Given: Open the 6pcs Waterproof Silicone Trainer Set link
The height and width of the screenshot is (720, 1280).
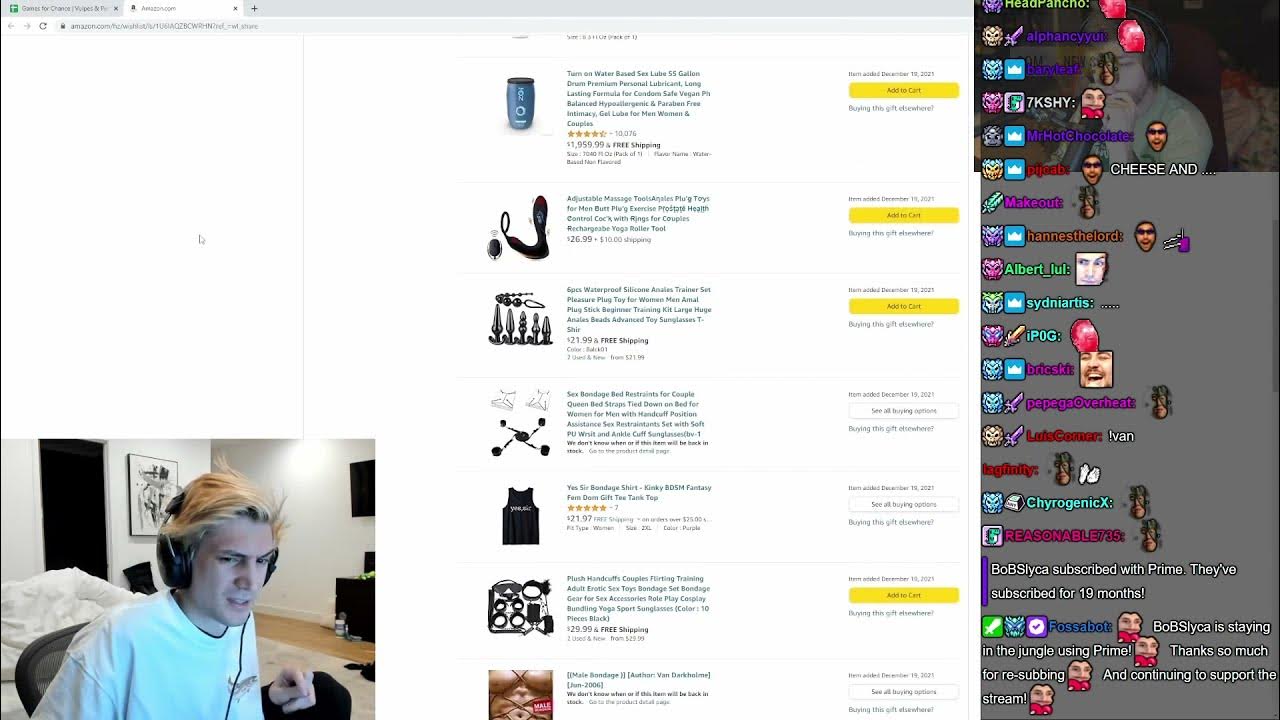Looking at the screenshot, I should point(638,309).
